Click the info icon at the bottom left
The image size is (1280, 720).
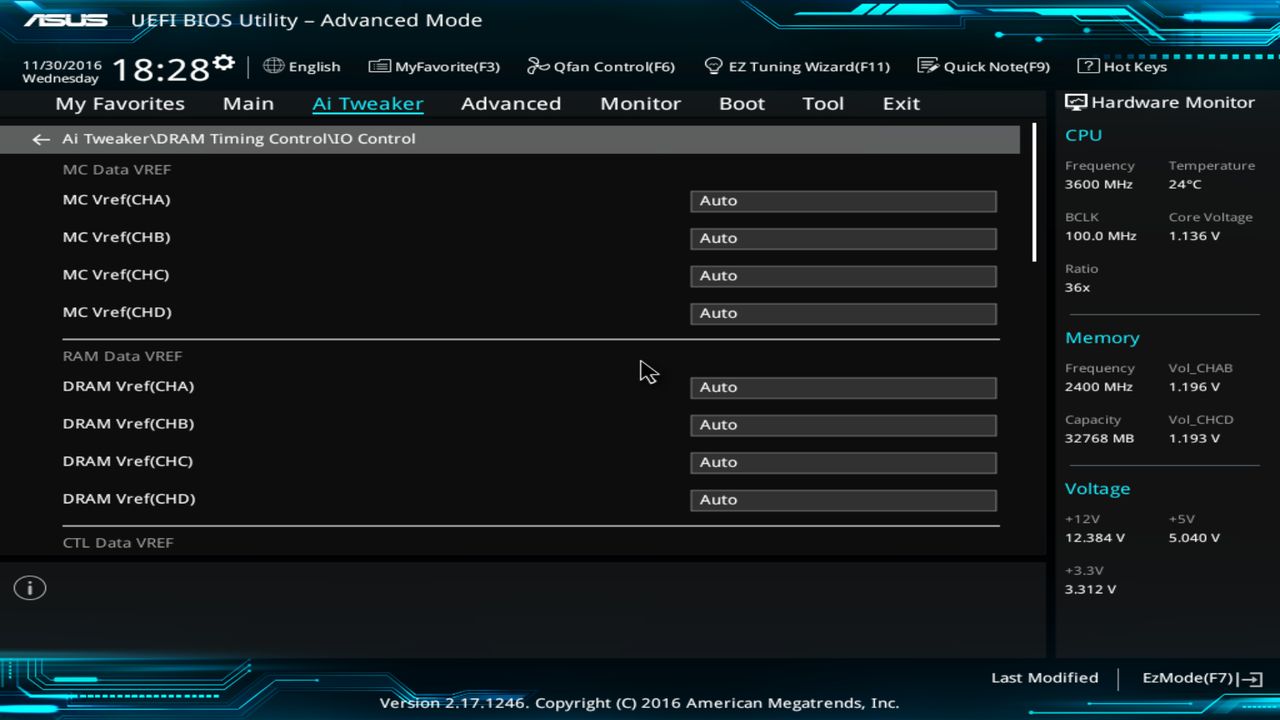[x=29, y=588]
